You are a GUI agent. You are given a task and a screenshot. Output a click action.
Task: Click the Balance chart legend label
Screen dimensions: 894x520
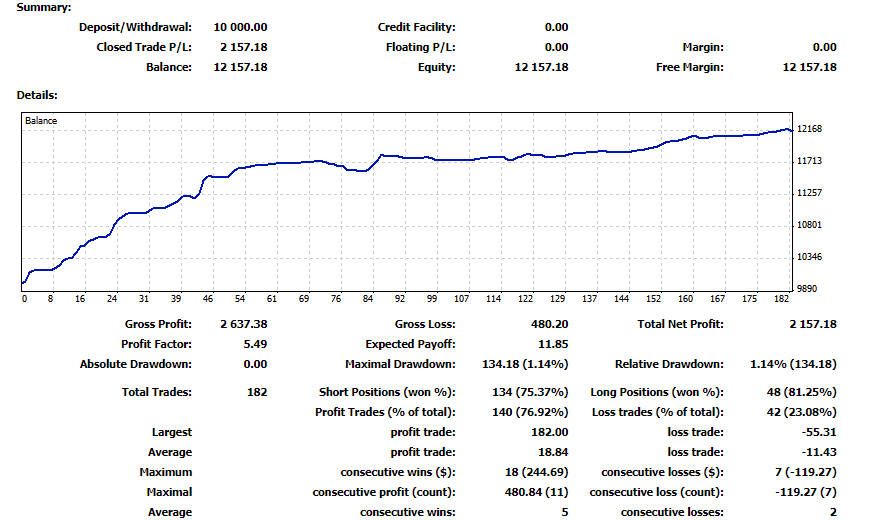click(x=40, y=120)
